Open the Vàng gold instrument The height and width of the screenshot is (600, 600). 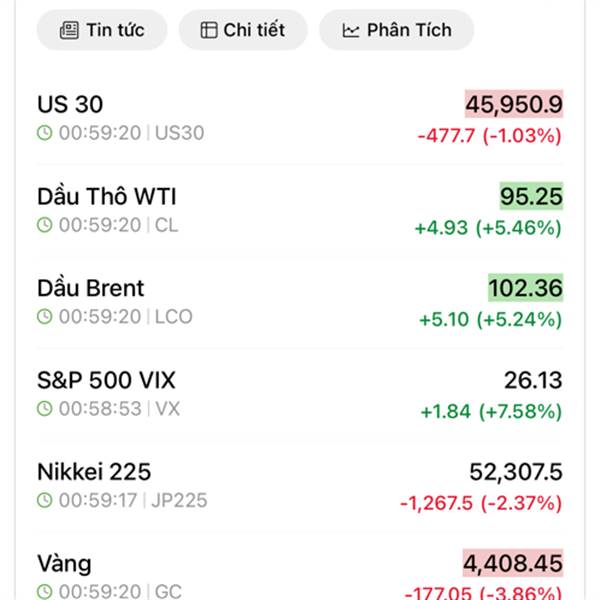(x=64, y=564)
